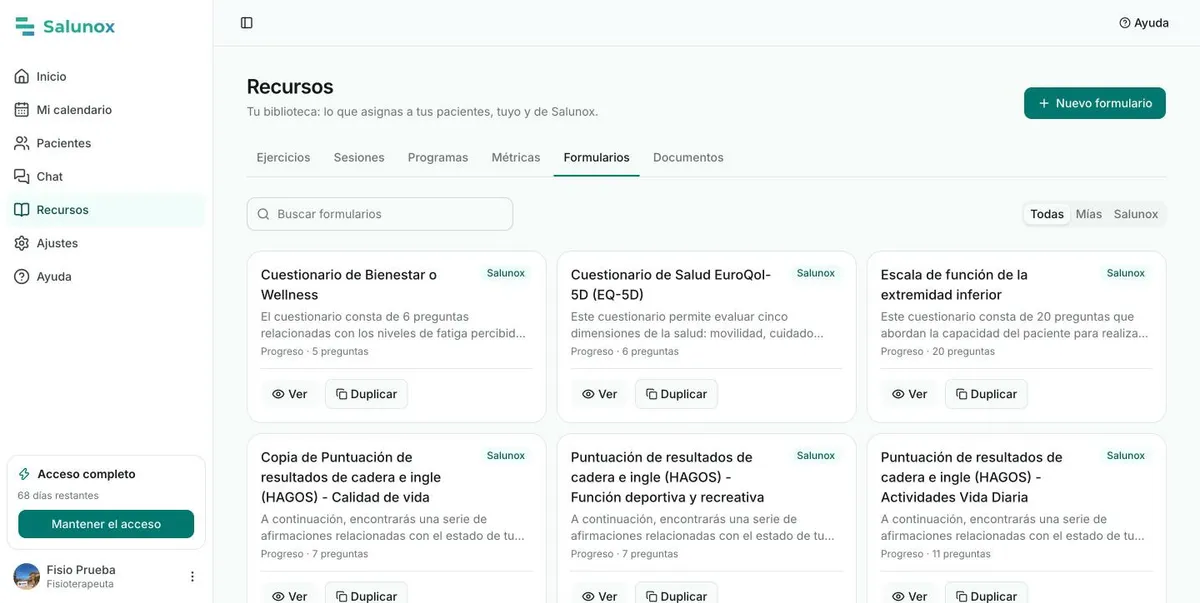
Task: Click the 'Progreso · 5 preguntas' text
Action: click(314, 352)
